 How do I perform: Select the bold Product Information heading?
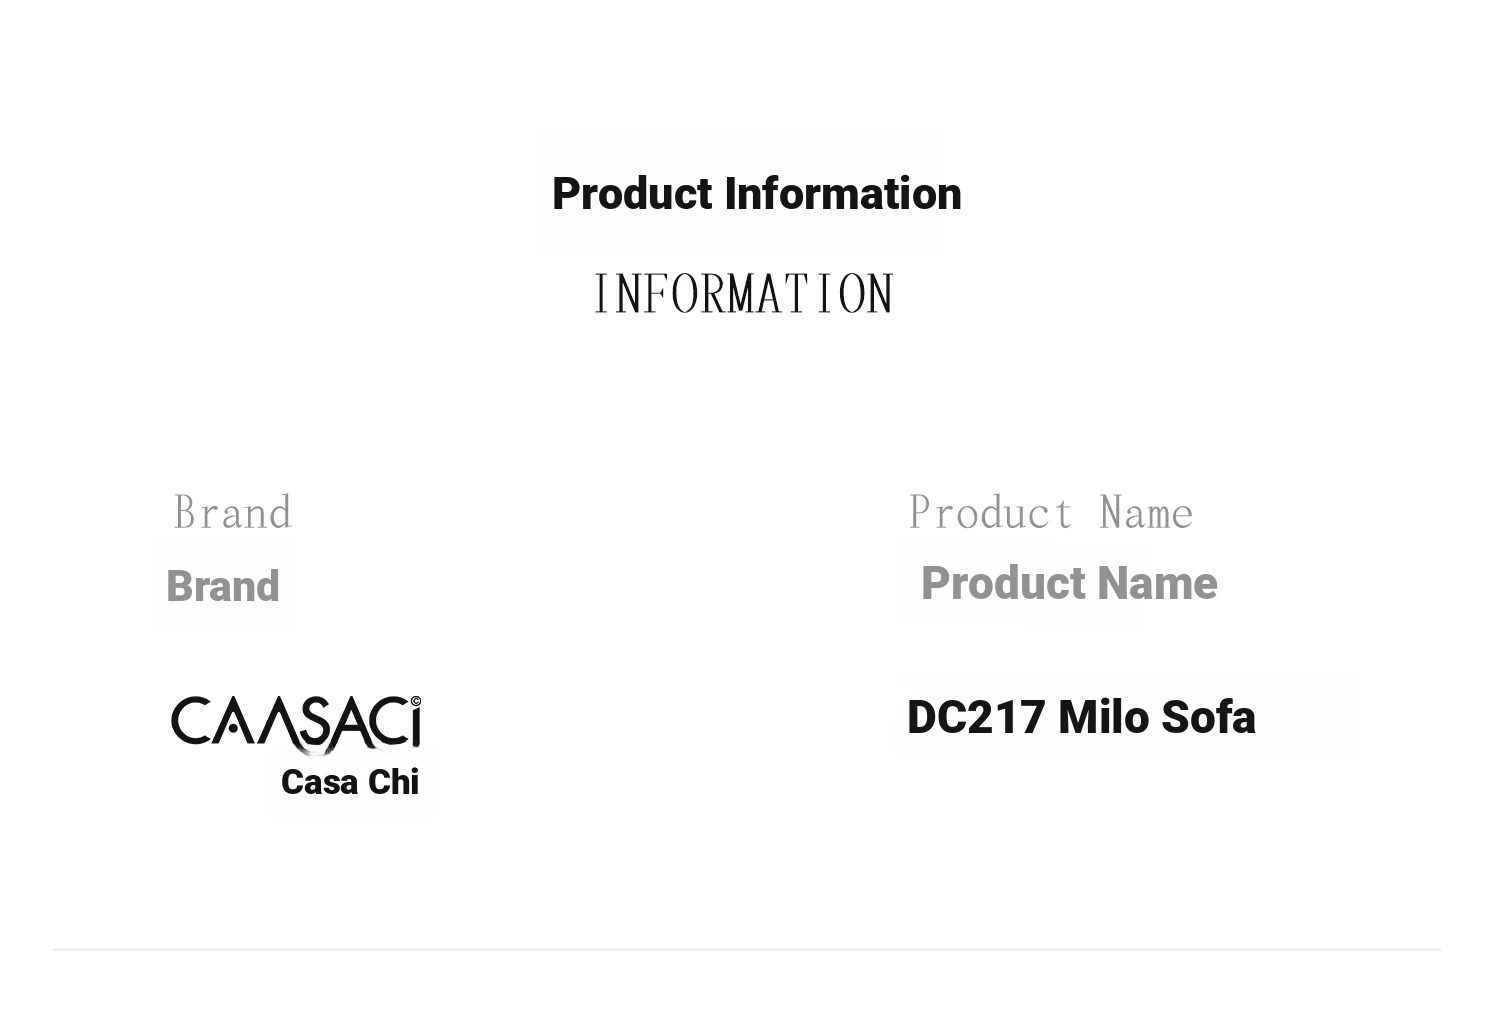pyautogui.click(x=756, y=194)
